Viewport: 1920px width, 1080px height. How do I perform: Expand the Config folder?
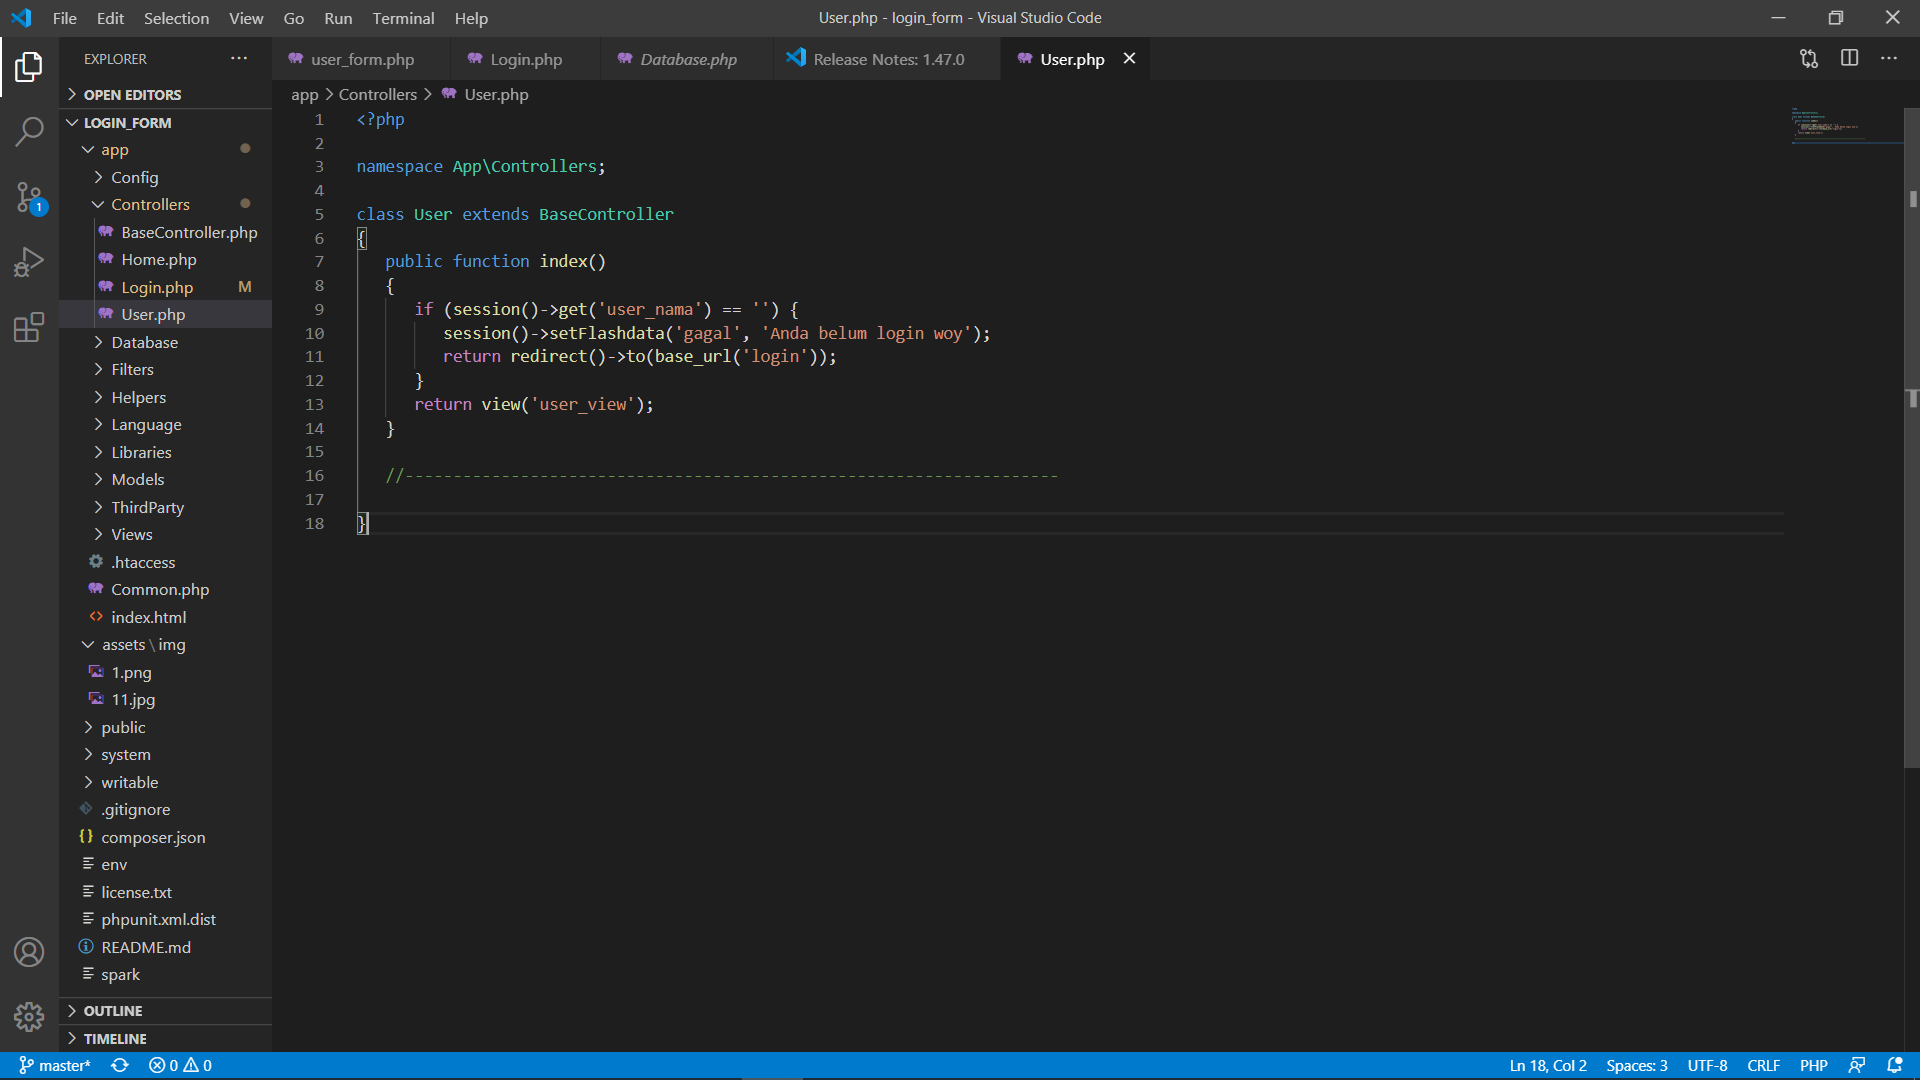click(x=165, y=177)
